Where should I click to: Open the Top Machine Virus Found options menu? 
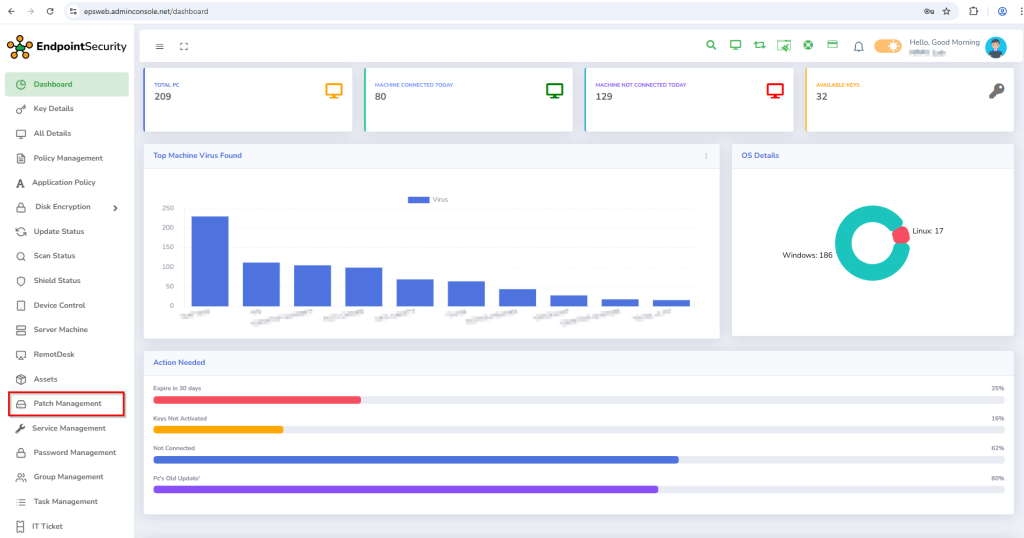click(706, 156)
